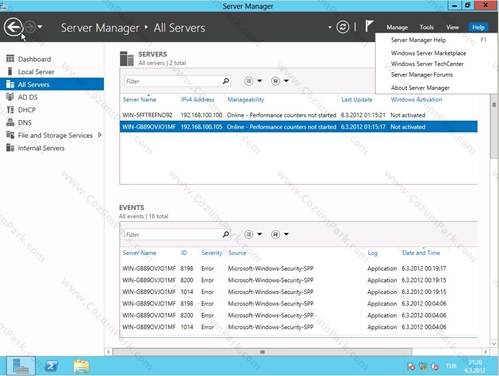Open Dashboard in the sidebar
The height and width of the screenshot is (376, 499).
[x=34, y=59]
